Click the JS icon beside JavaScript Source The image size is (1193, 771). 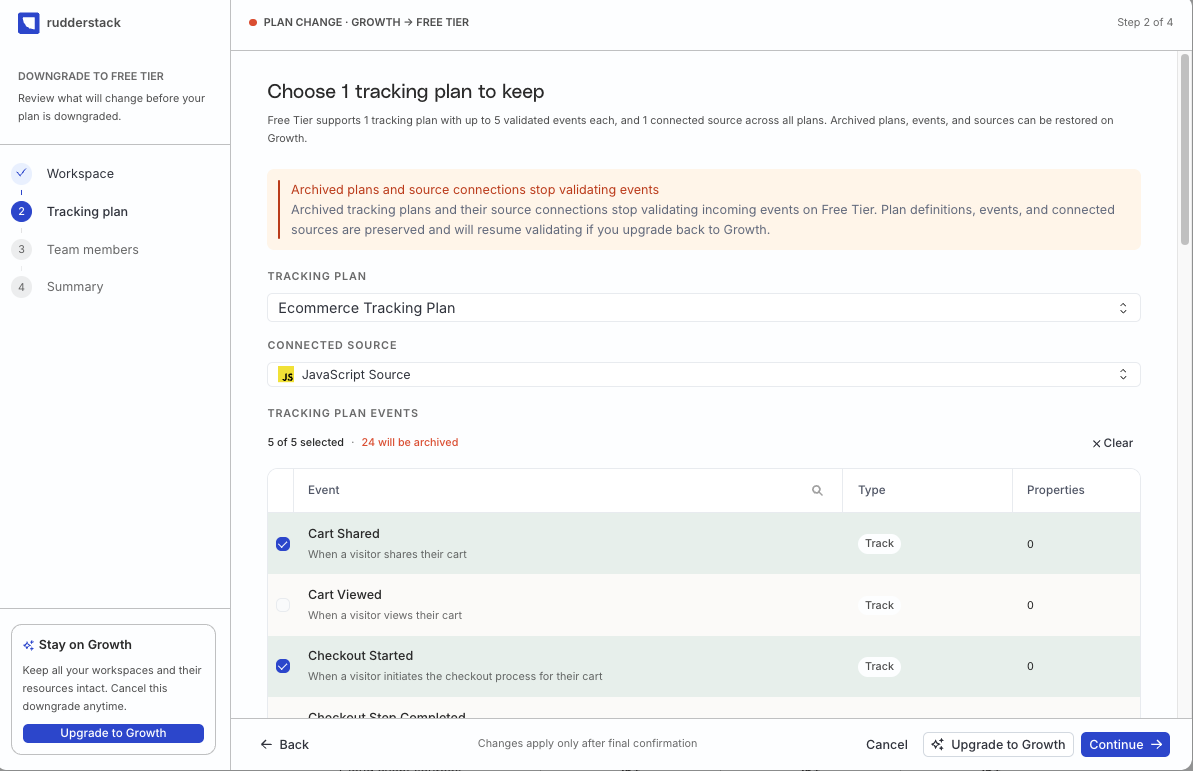pos(286,374)
